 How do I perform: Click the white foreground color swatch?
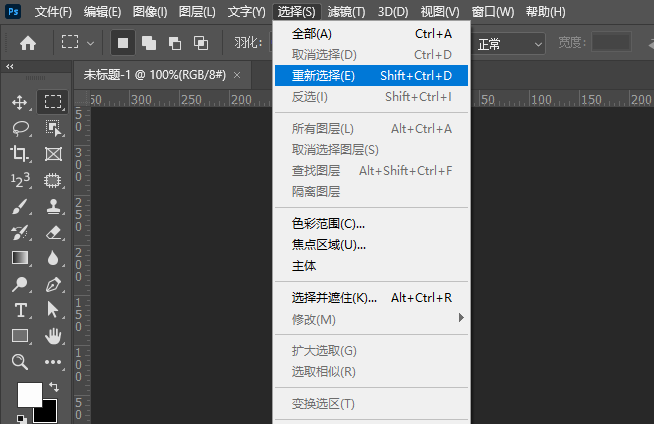pos(29,394)
